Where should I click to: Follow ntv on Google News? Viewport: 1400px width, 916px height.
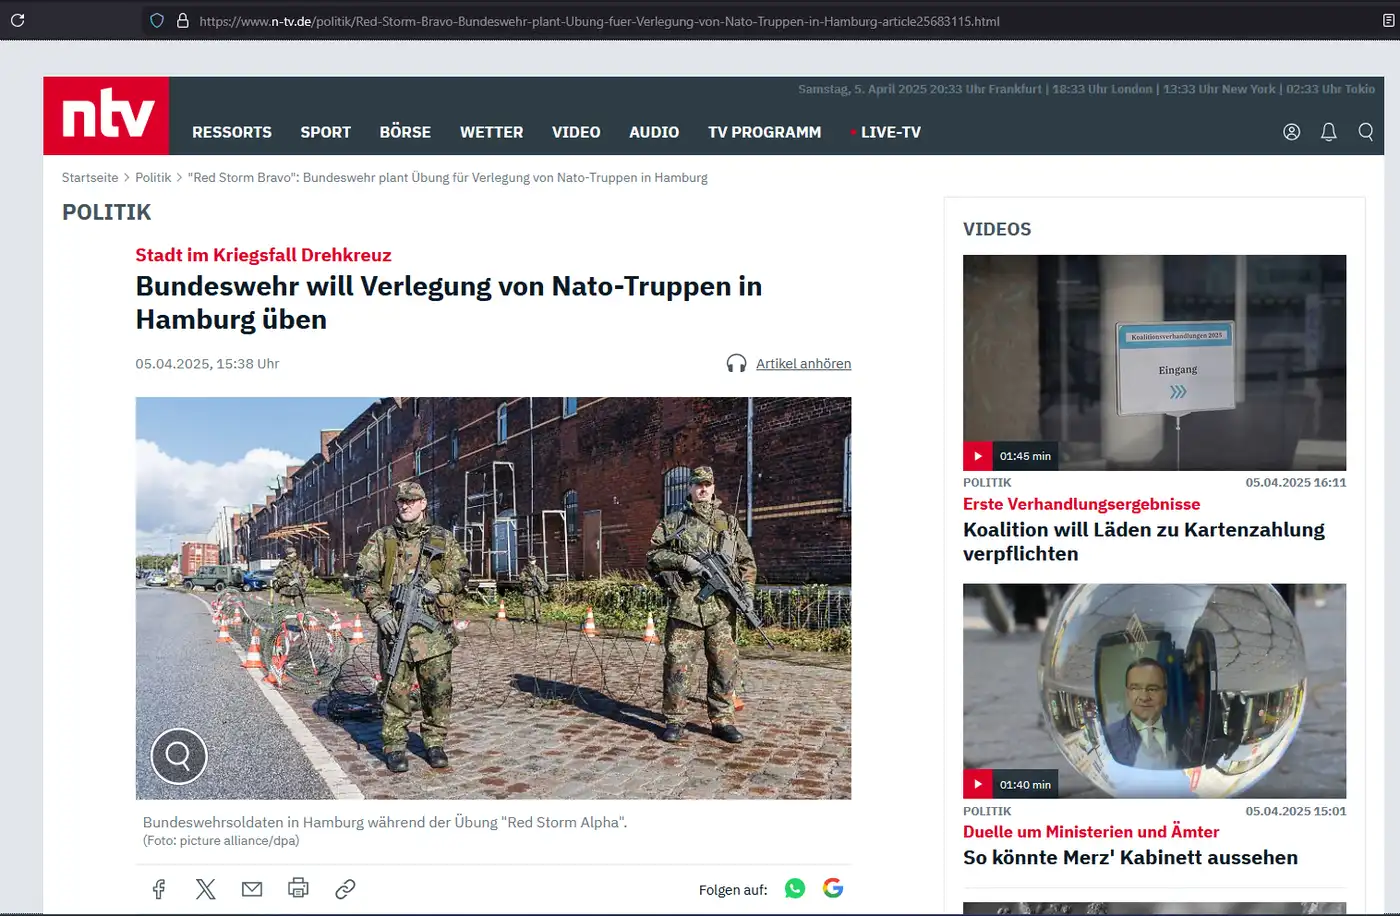(x=833, y=888)
